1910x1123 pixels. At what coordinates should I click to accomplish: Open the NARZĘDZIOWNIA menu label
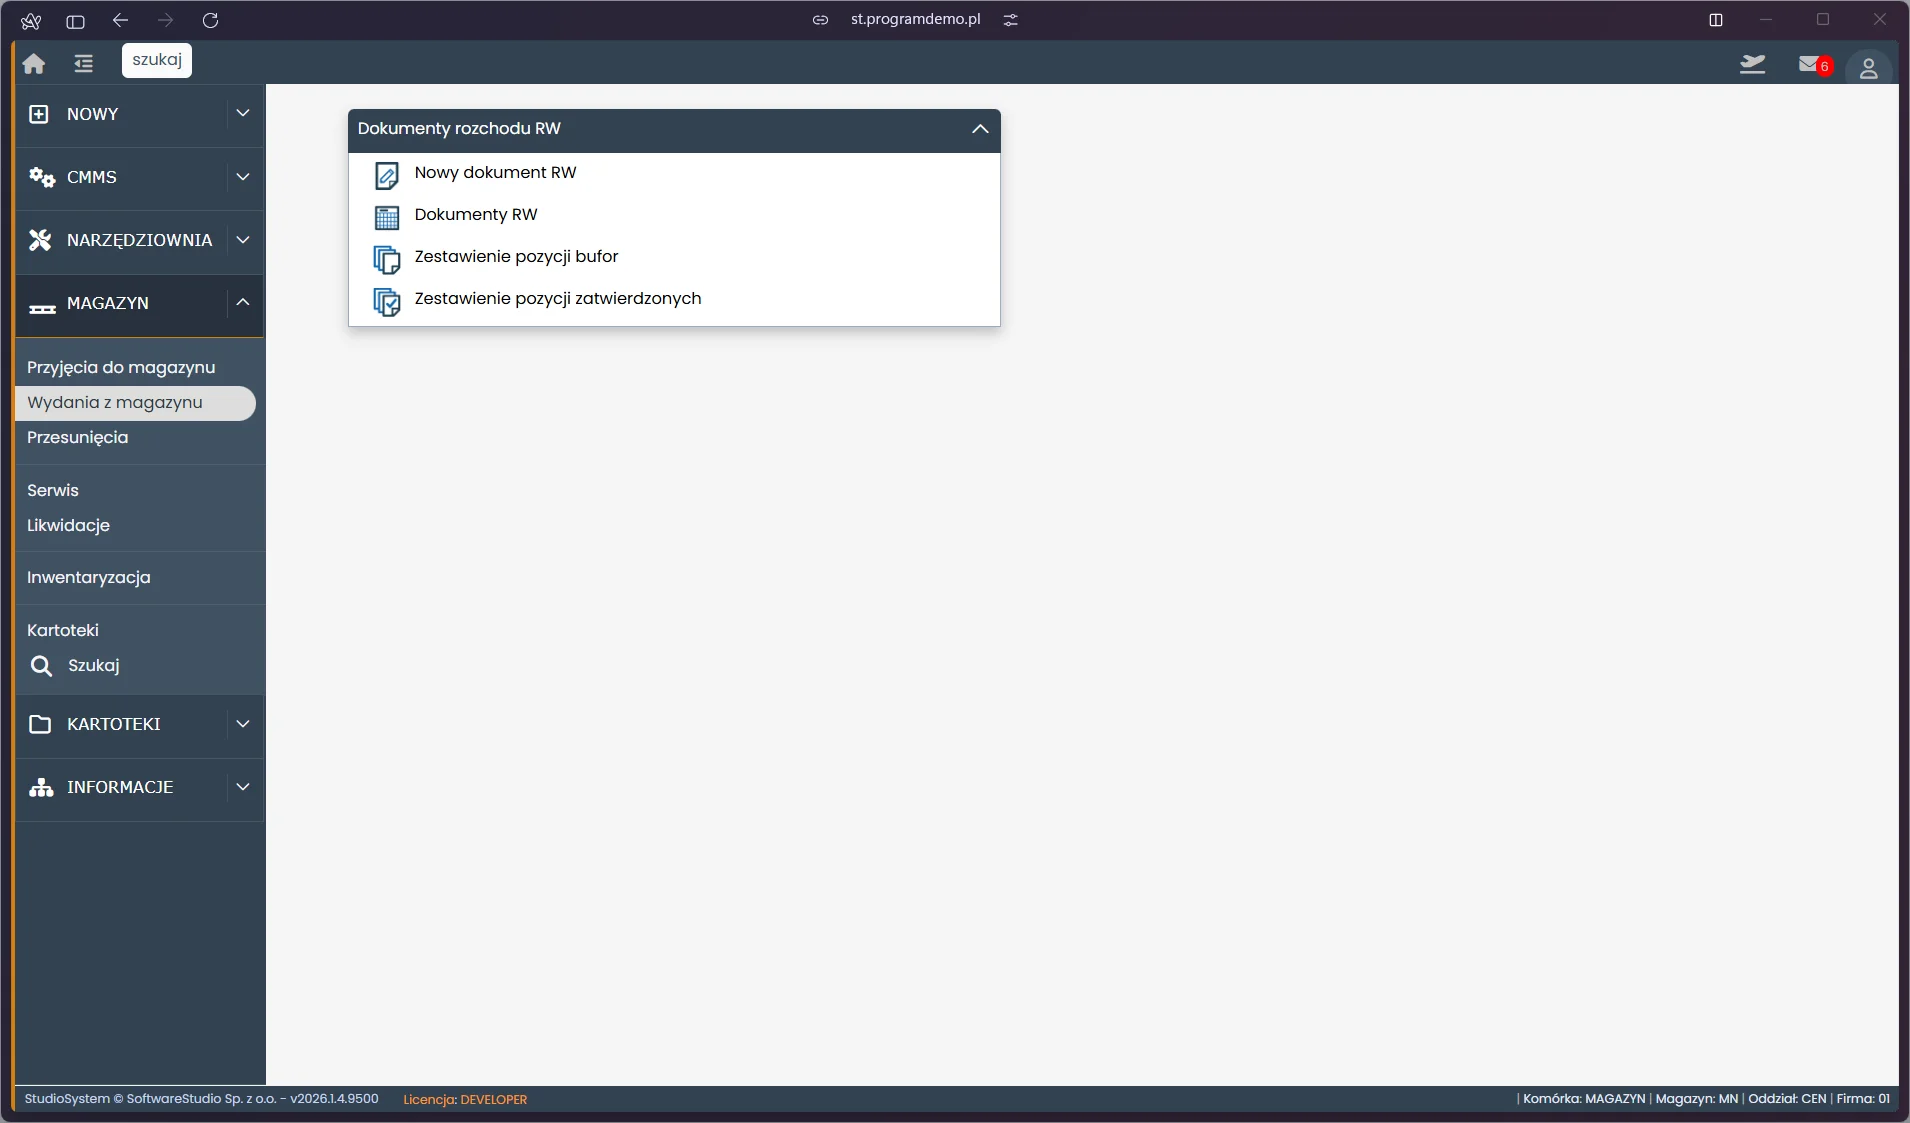pyautogui.click(x=140, y=240)
